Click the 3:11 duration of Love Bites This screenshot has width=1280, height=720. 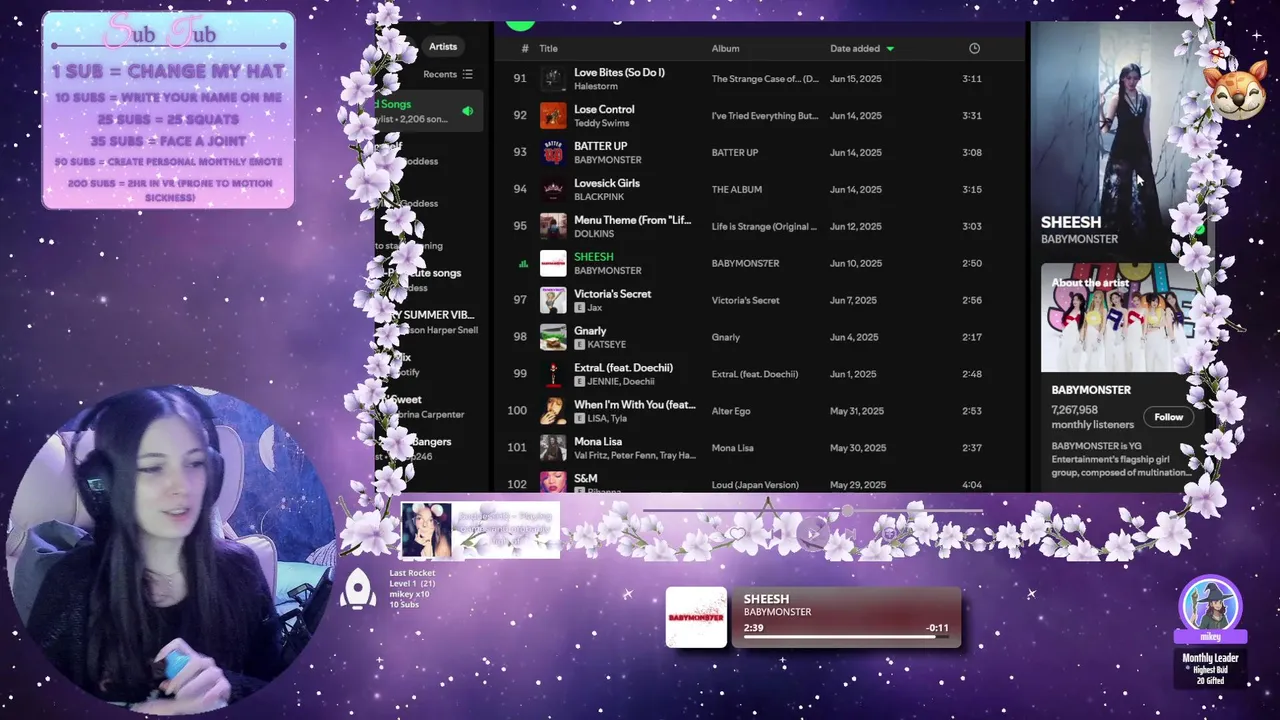pos(971,79)
